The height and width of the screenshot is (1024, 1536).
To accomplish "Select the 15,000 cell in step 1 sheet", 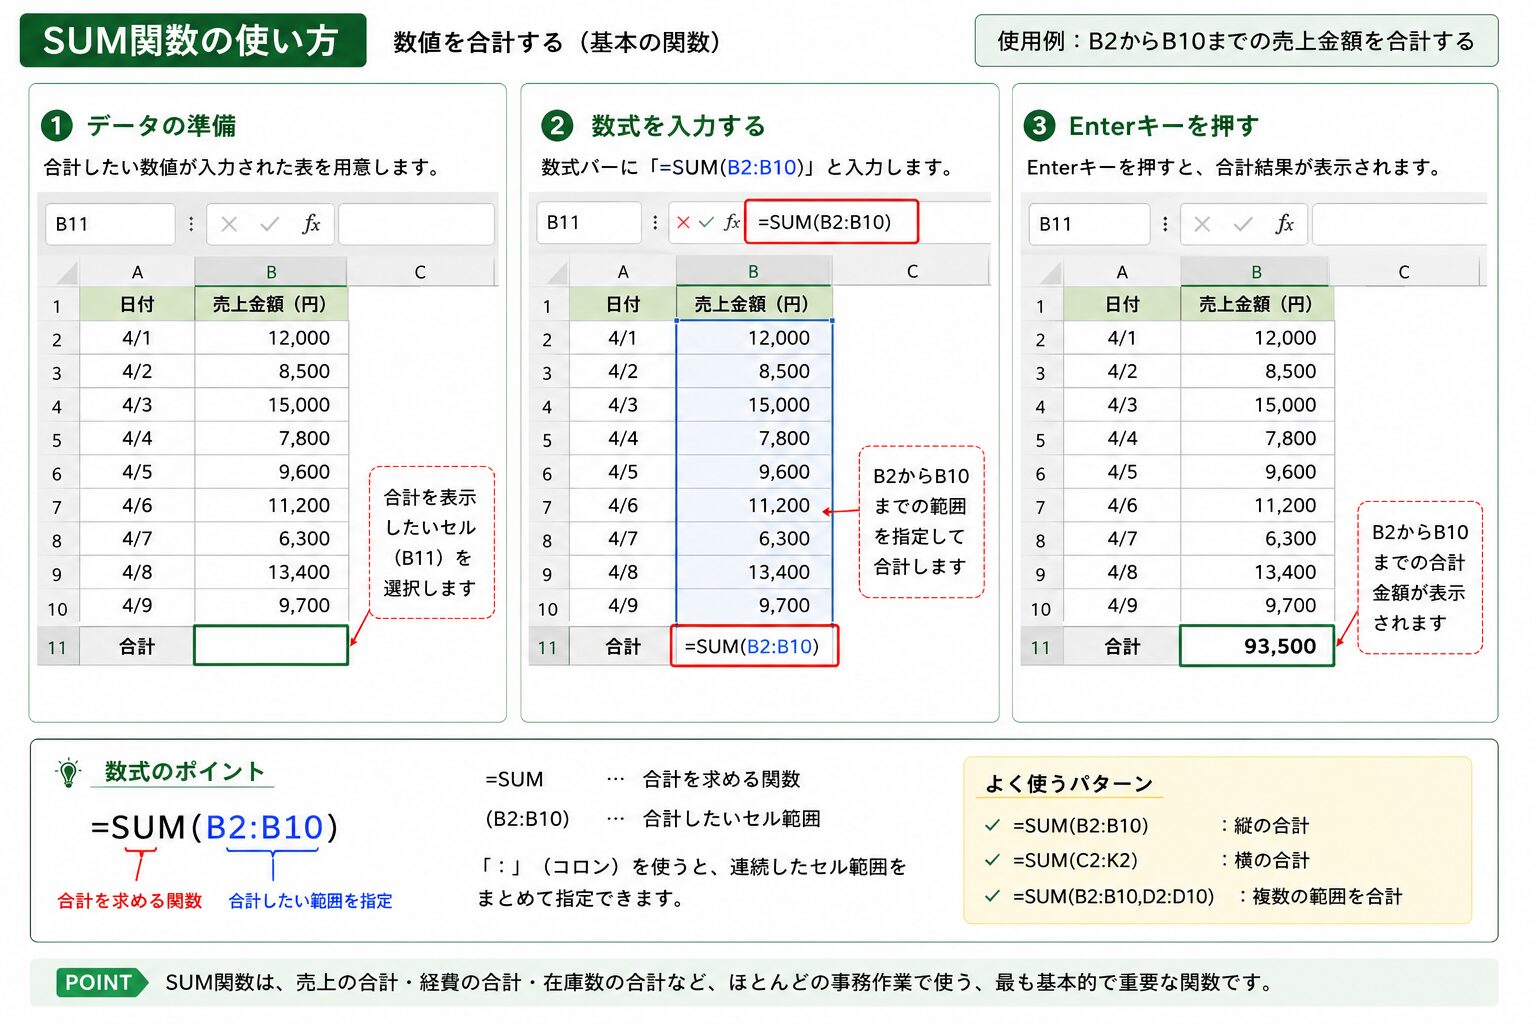I will [271, 405].
